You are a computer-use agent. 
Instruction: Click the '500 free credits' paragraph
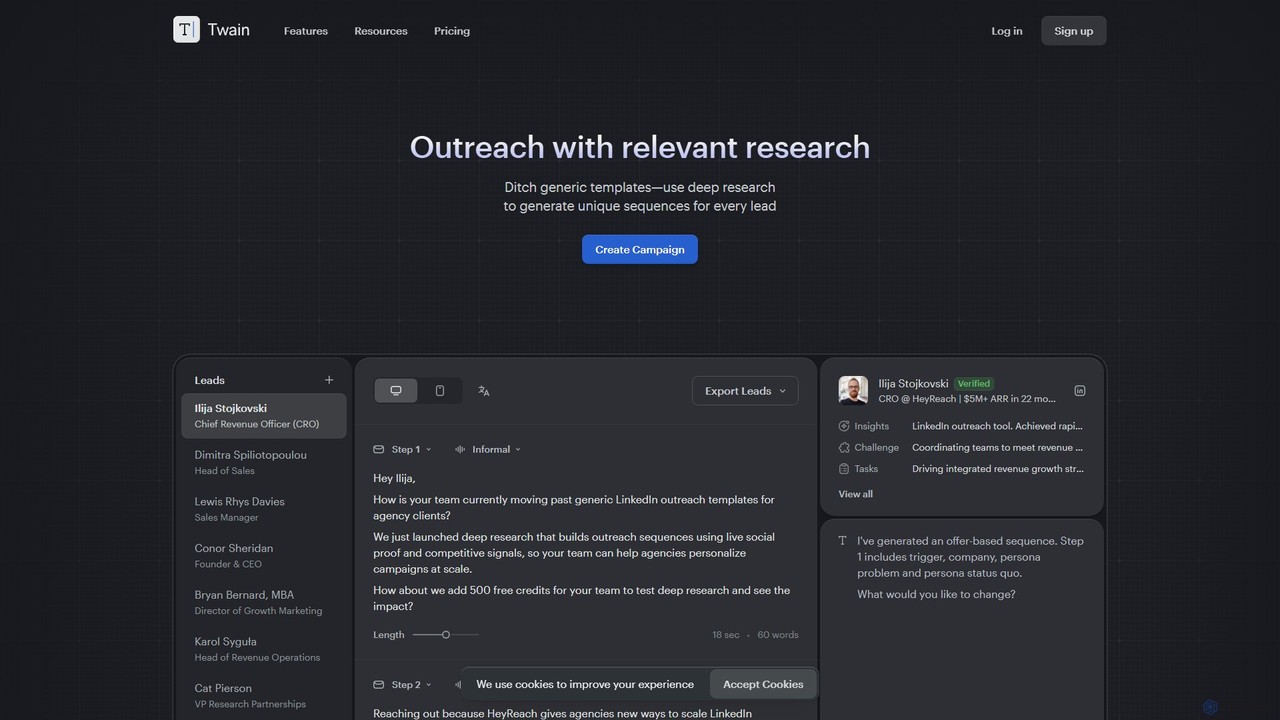[x=582, y=598]
